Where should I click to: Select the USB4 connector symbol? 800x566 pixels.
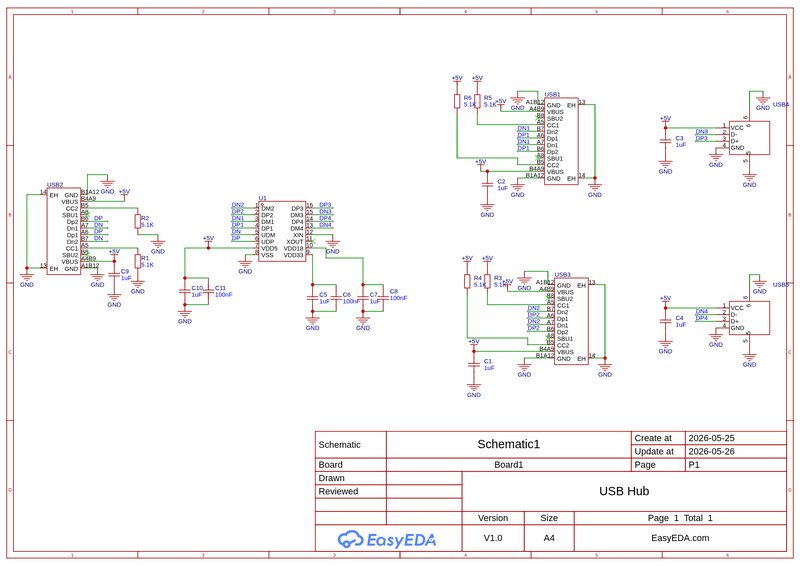point(749,138)
